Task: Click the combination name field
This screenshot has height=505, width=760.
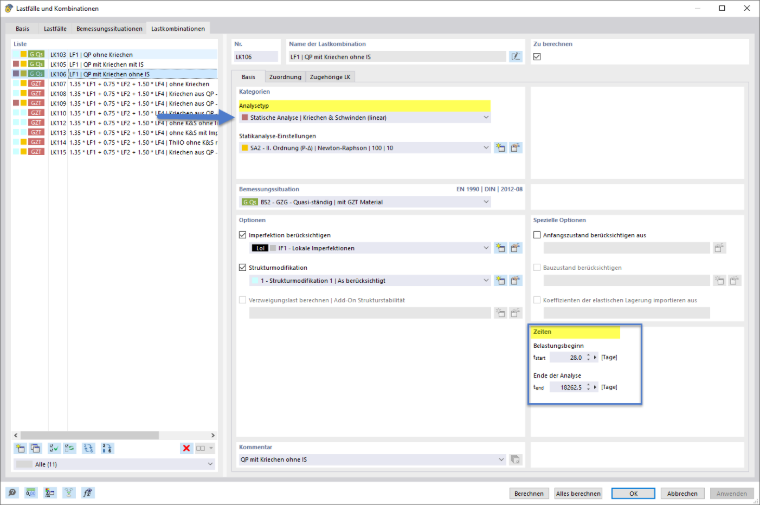Action: 397,57
